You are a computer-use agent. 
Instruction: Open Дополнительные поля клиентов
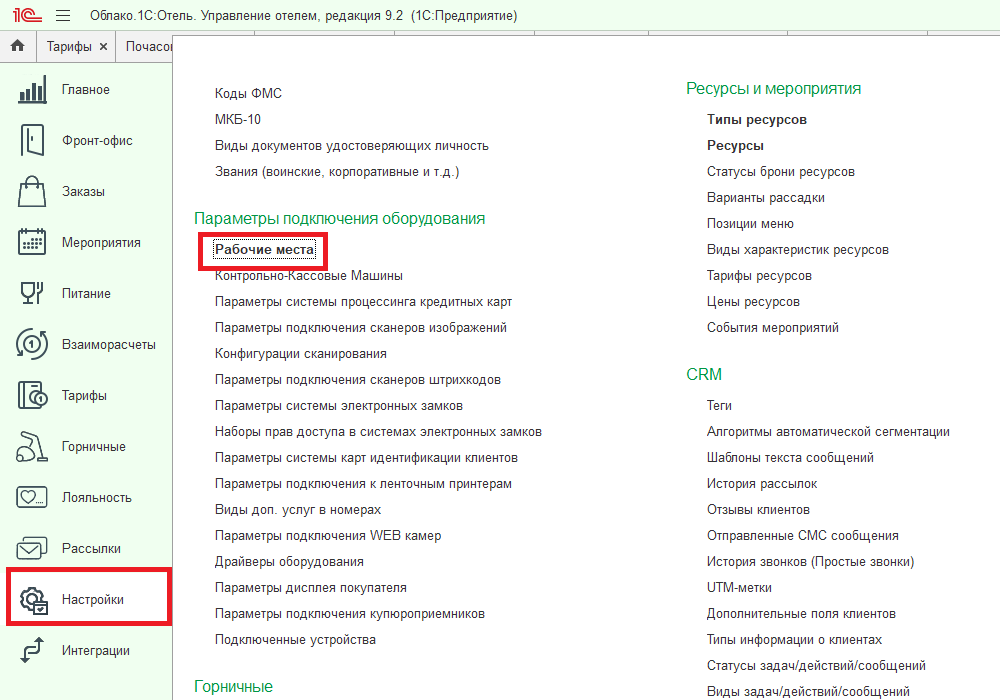[x=802, y=615]
